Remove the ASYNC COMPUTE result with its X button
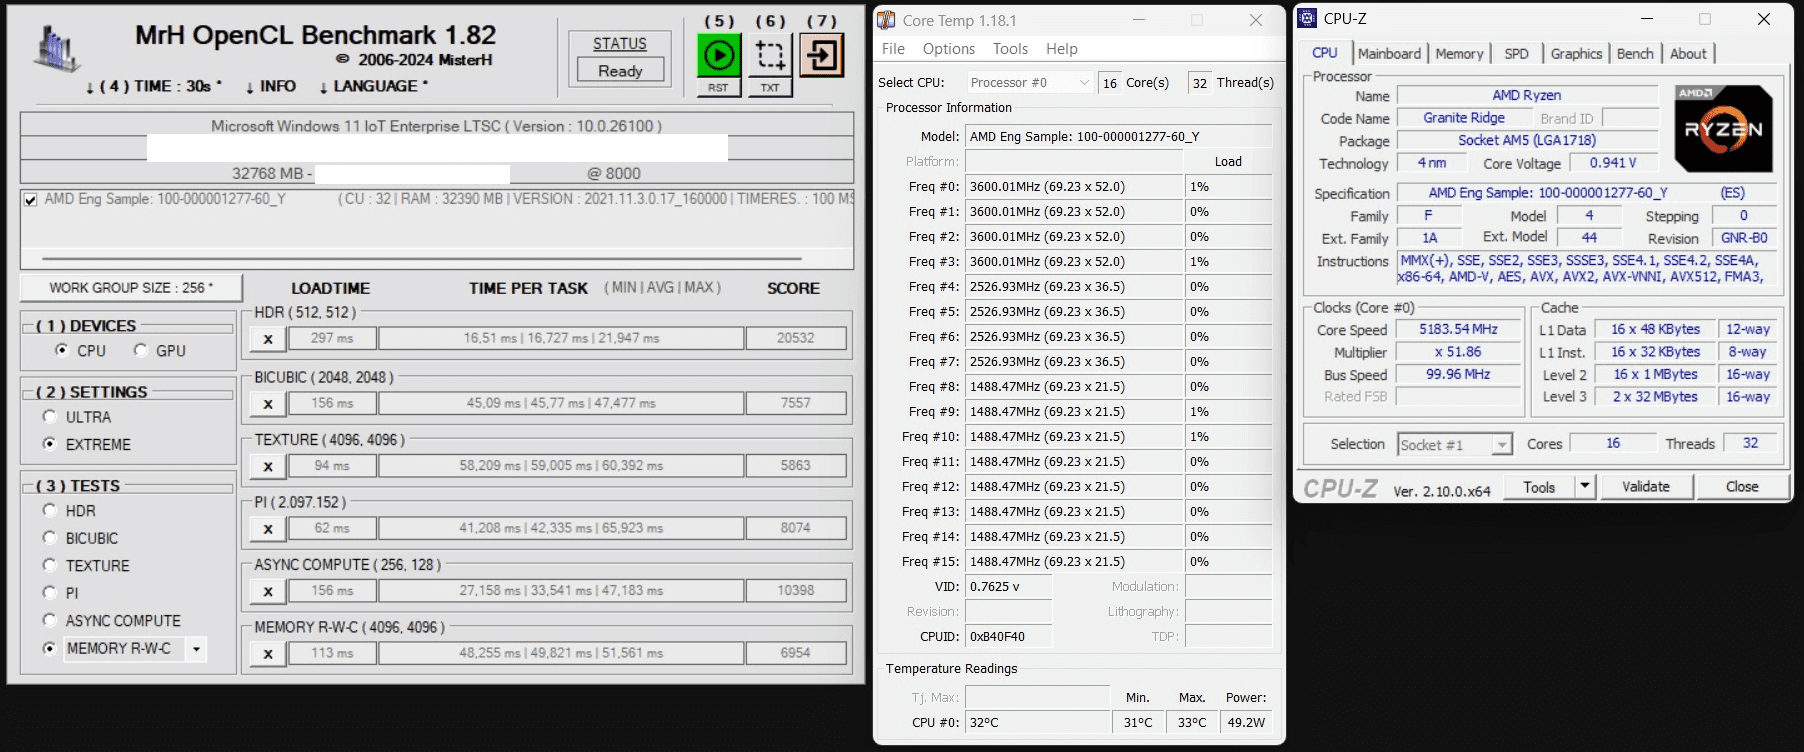 tap(268, 591)
